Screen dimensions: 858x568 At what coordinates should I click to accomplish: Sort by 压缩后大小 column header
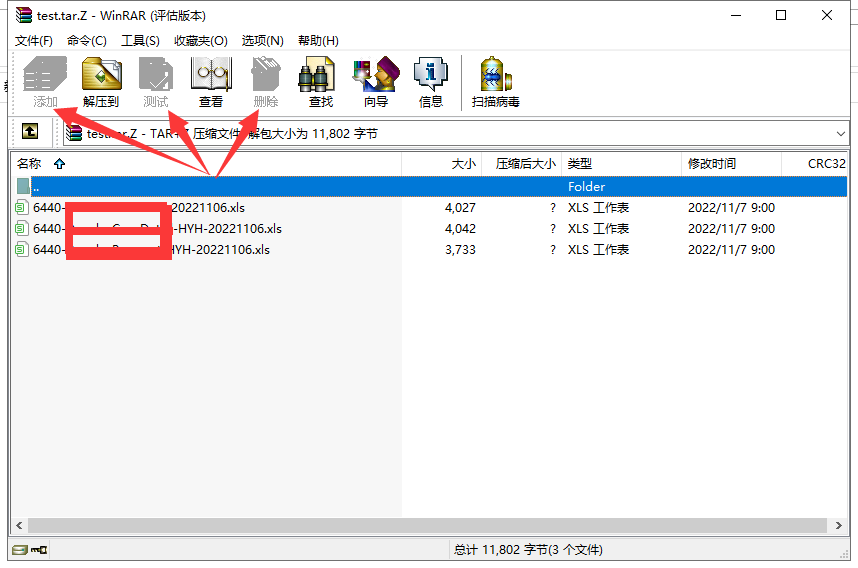point(521,164)
